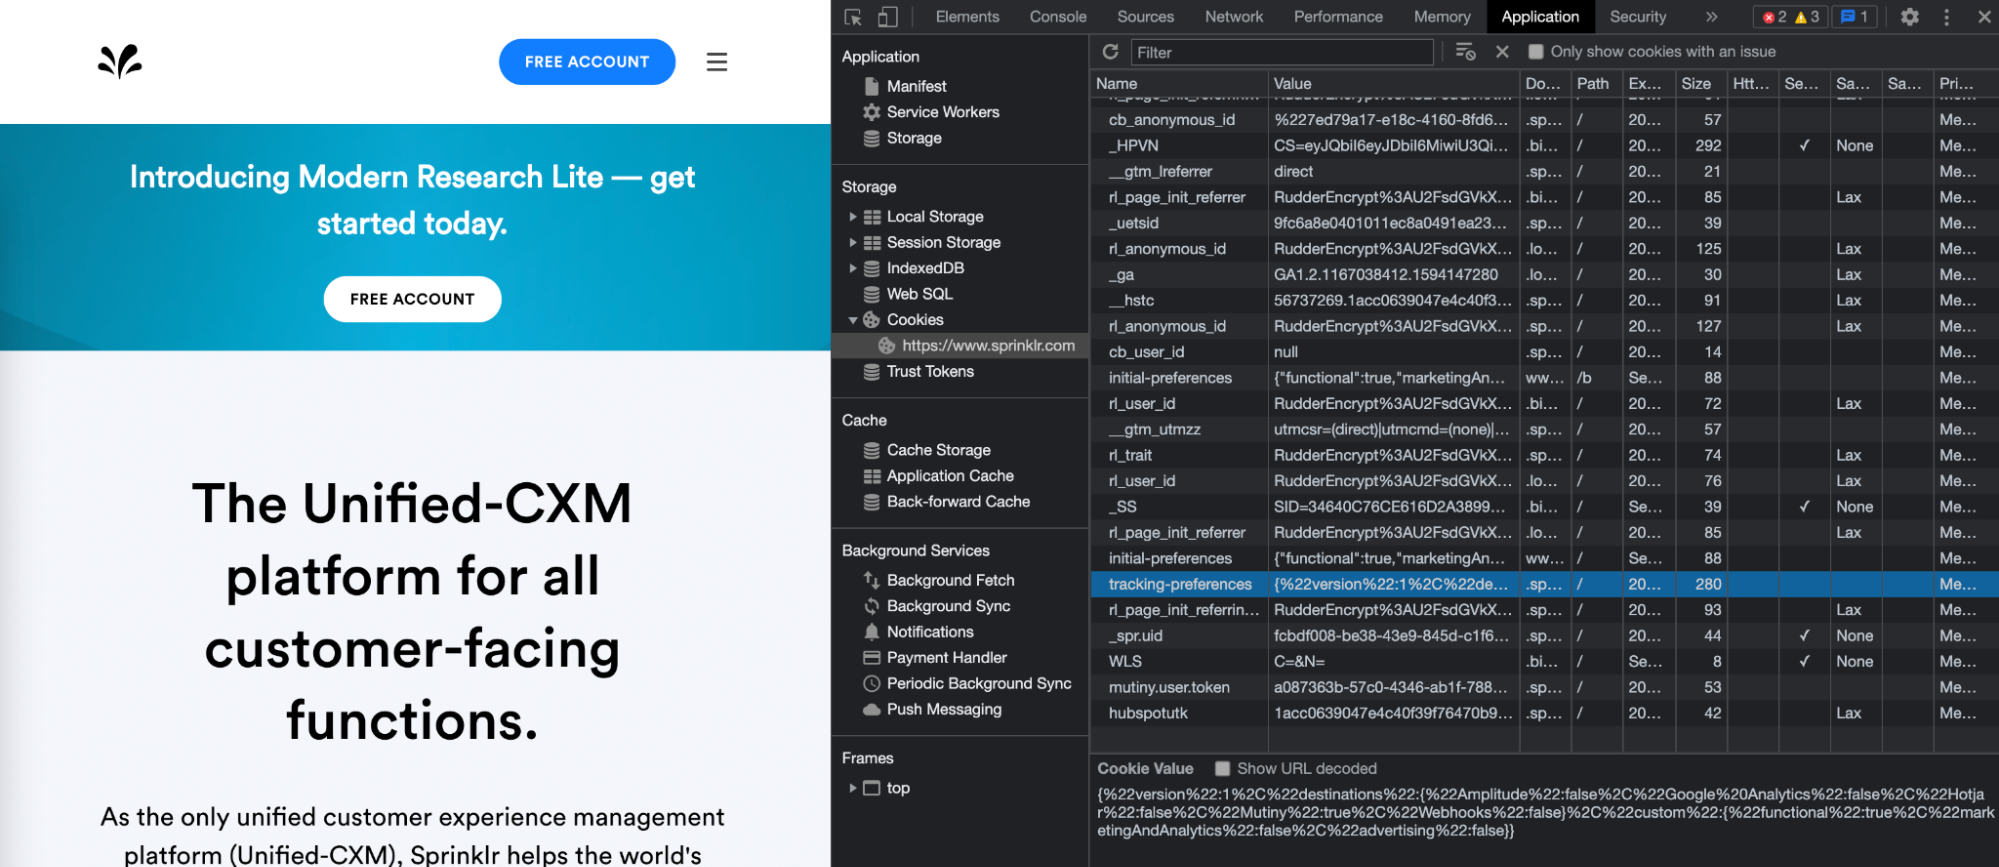Click the inspect element picker icon

tap(853, 17)
